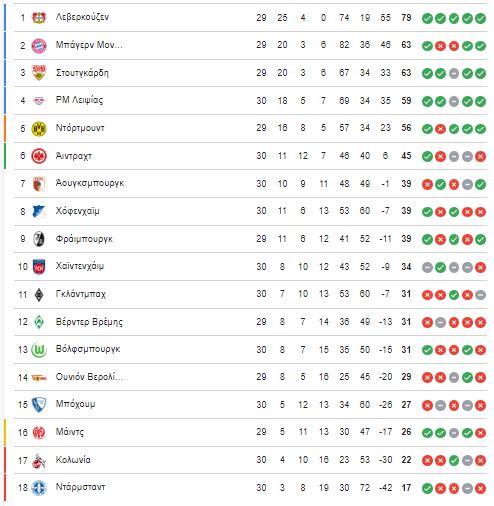The height and width of the screenshot is (506, 494).
Task: Select the Stuttgart club crest
Action: (x=39, y=73)
